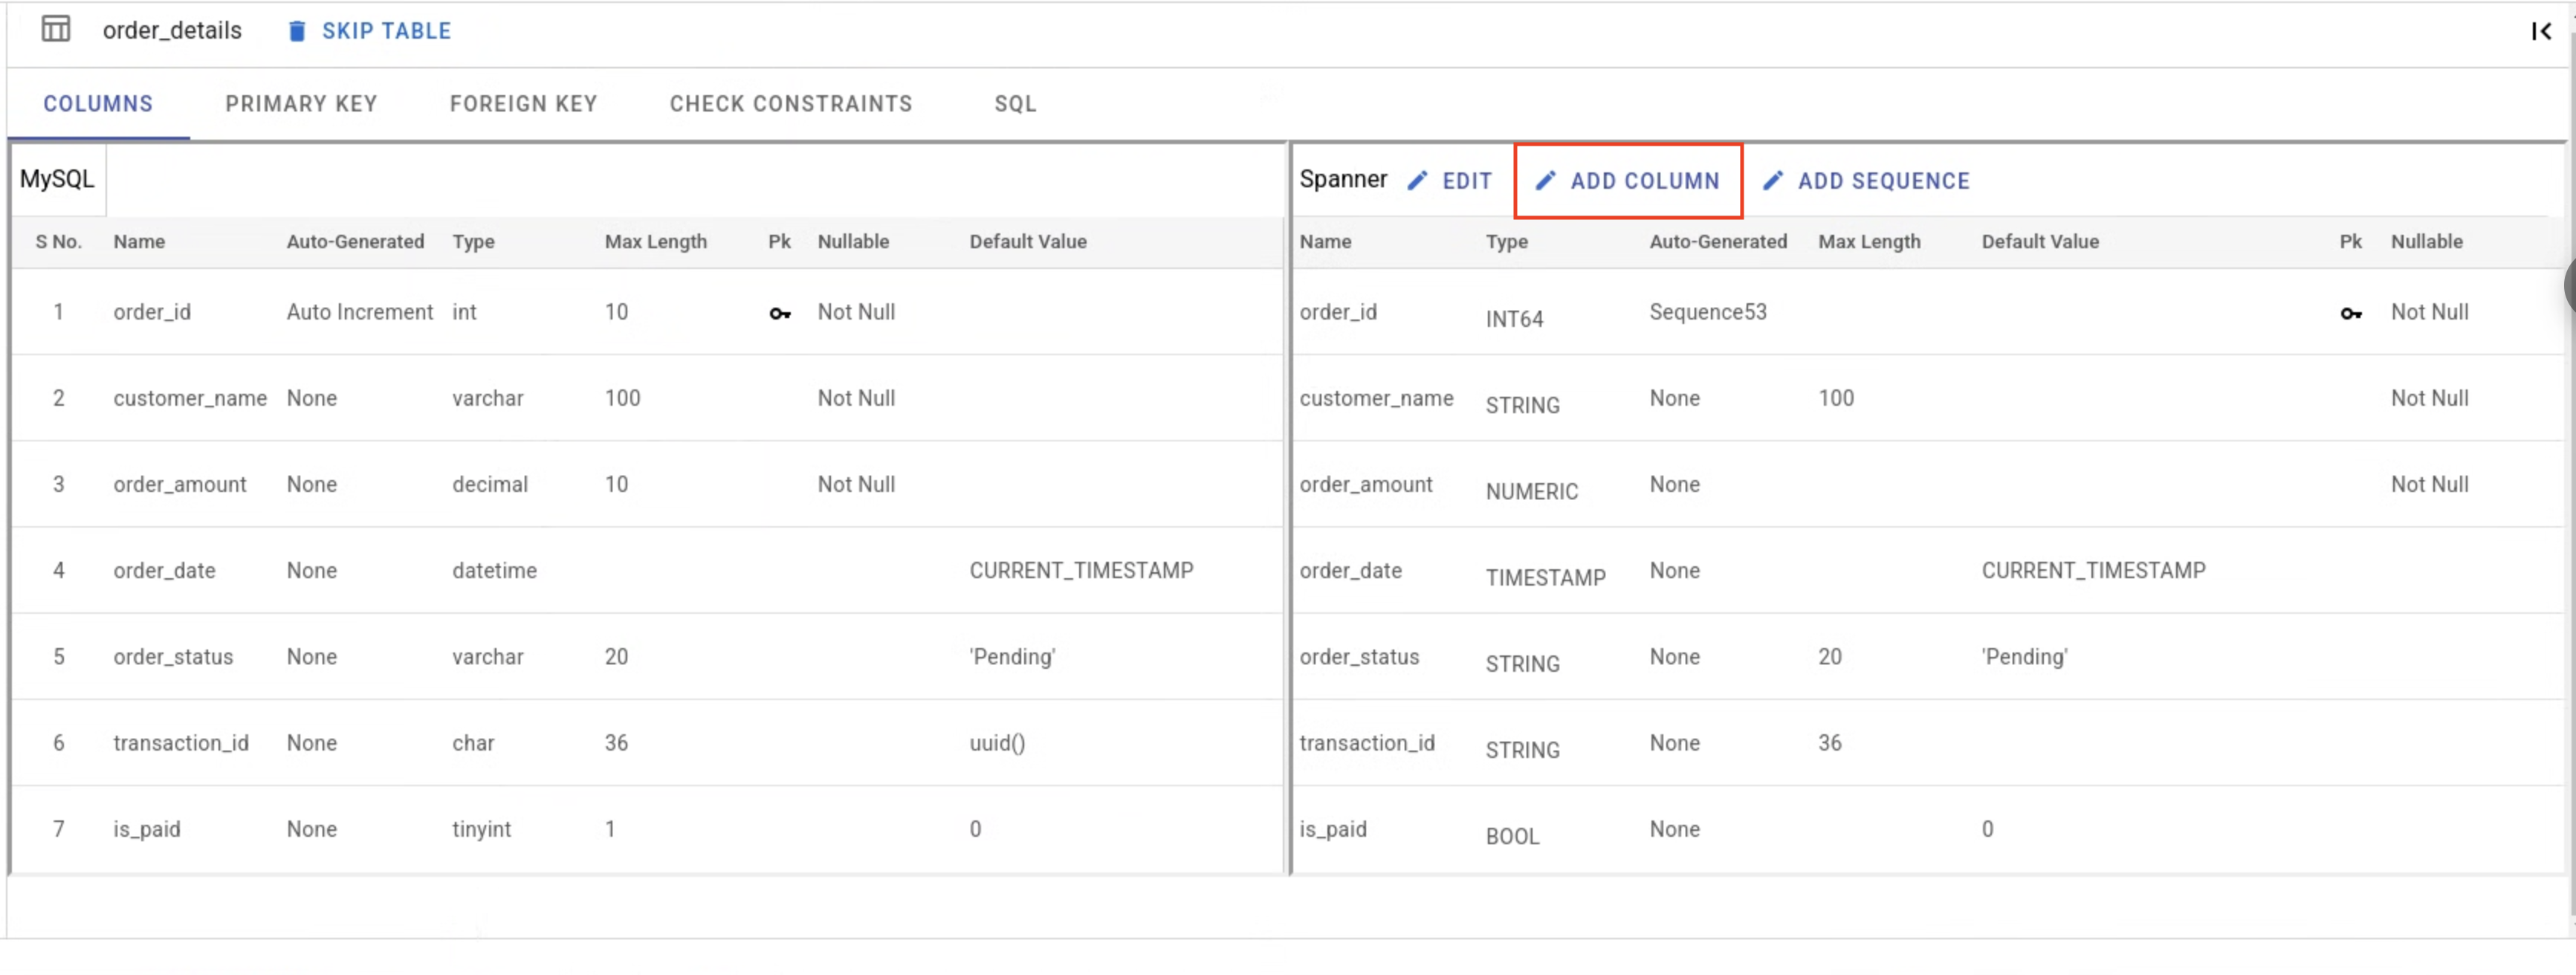Collapse panel with the arrow-bar icon

click(2541, 32)
